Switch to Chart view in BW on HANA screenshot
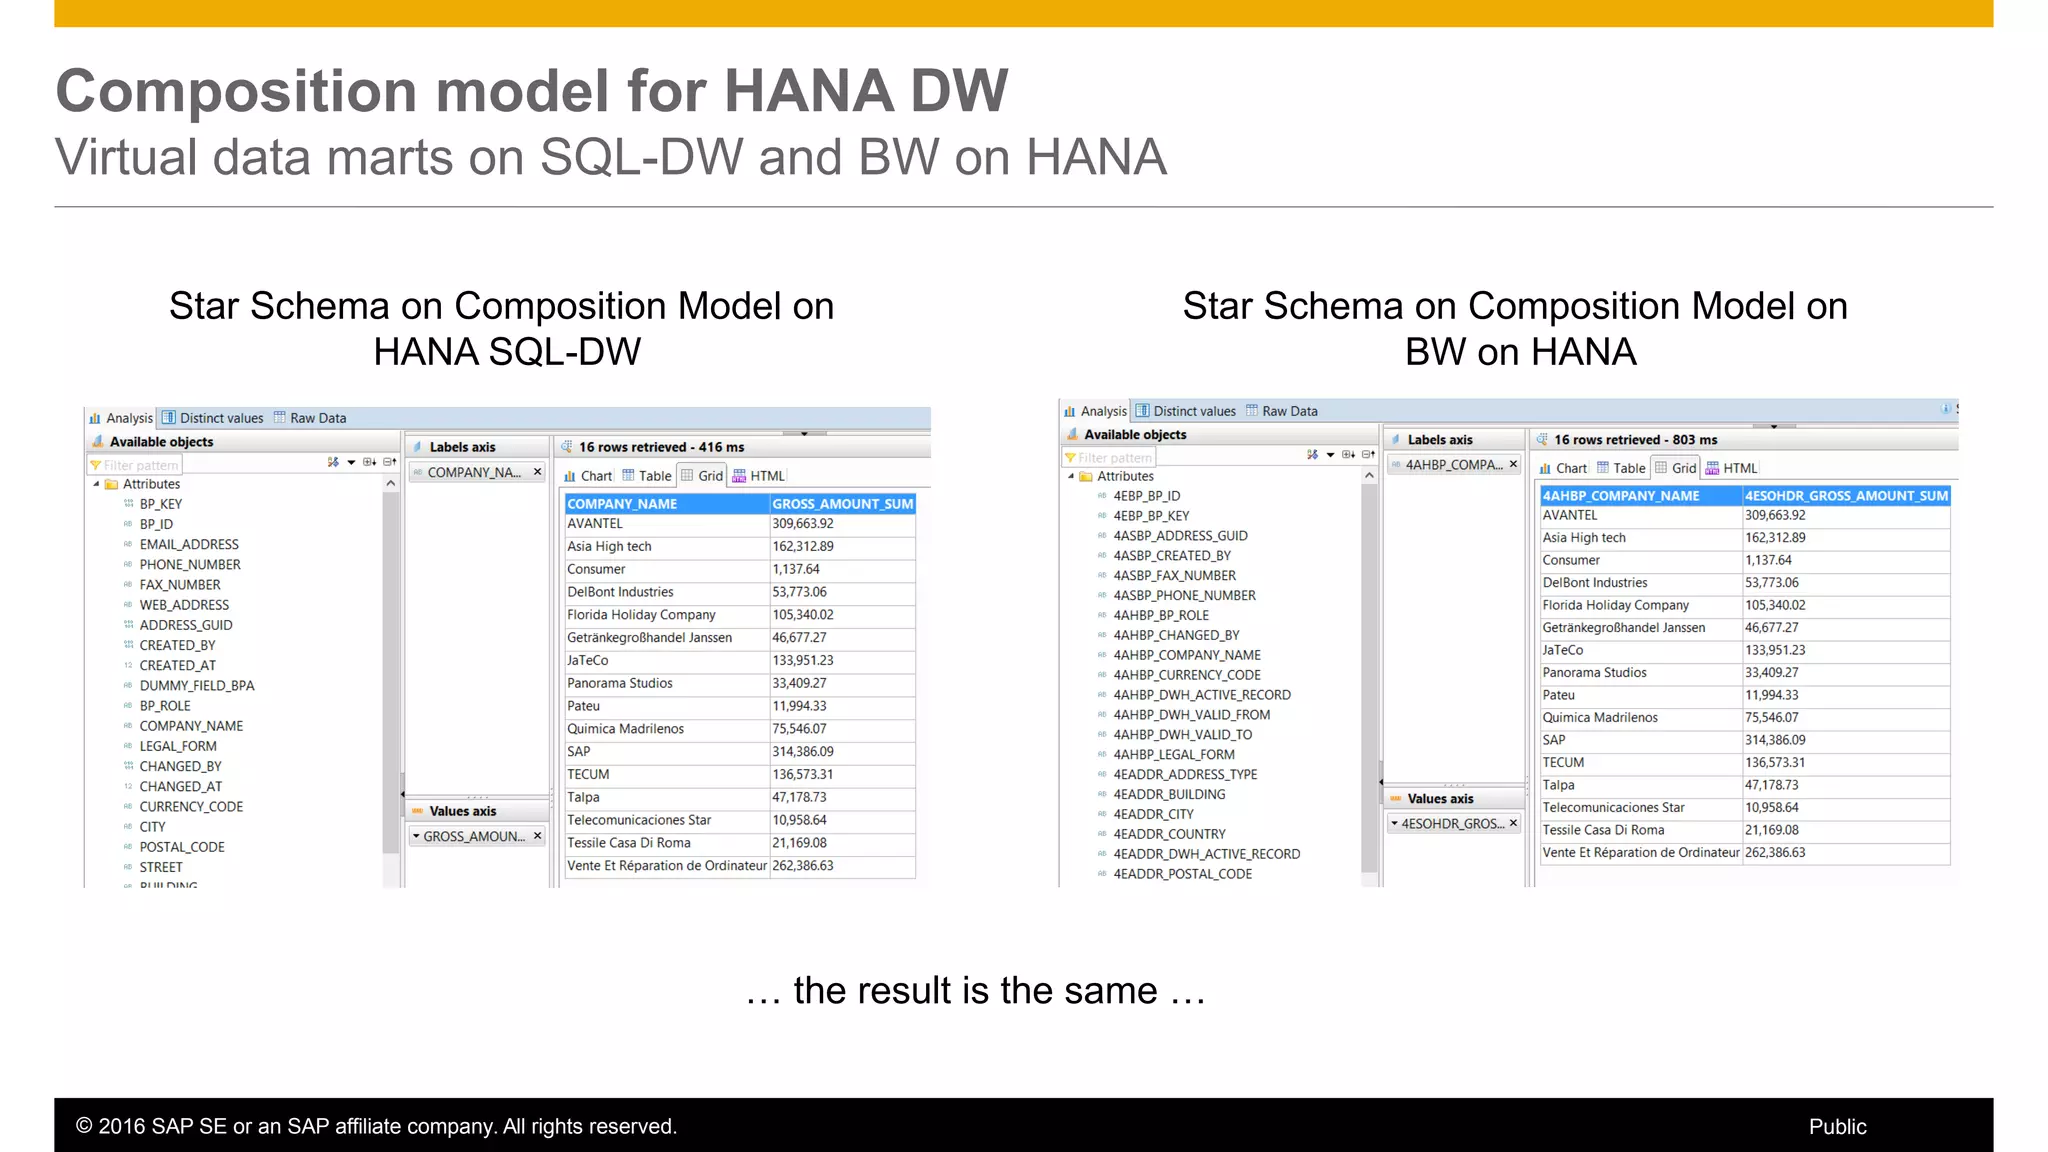 point(1563,468)
